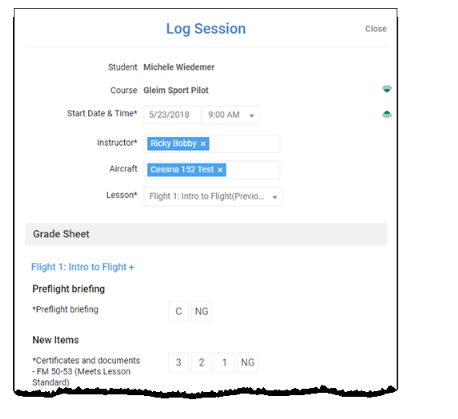Click the Grade Sheet section header
458x419 pixels.
pos(206,234)
